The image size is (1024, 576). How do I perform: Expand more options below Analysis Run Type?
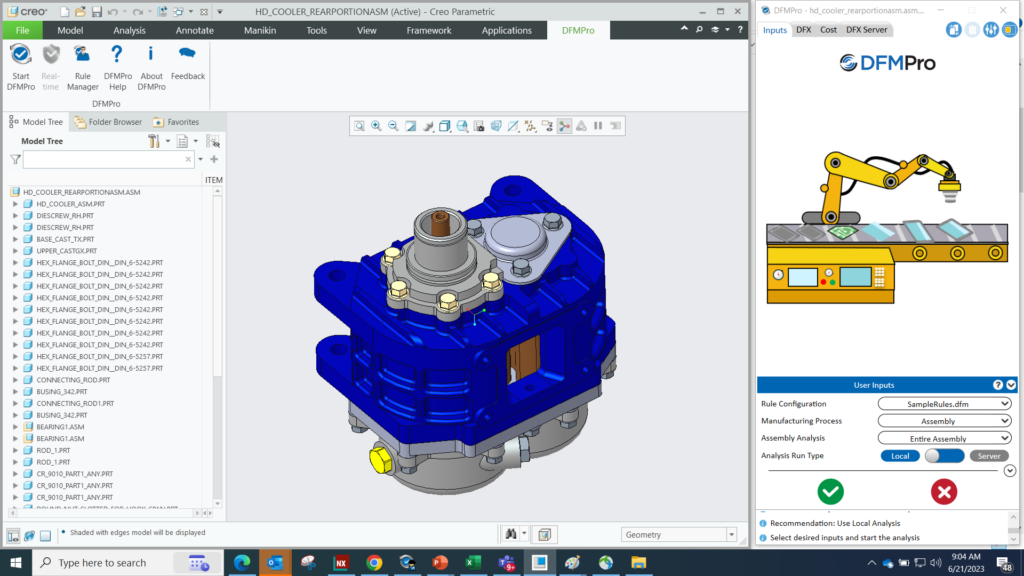click(x=1010, y=471)
